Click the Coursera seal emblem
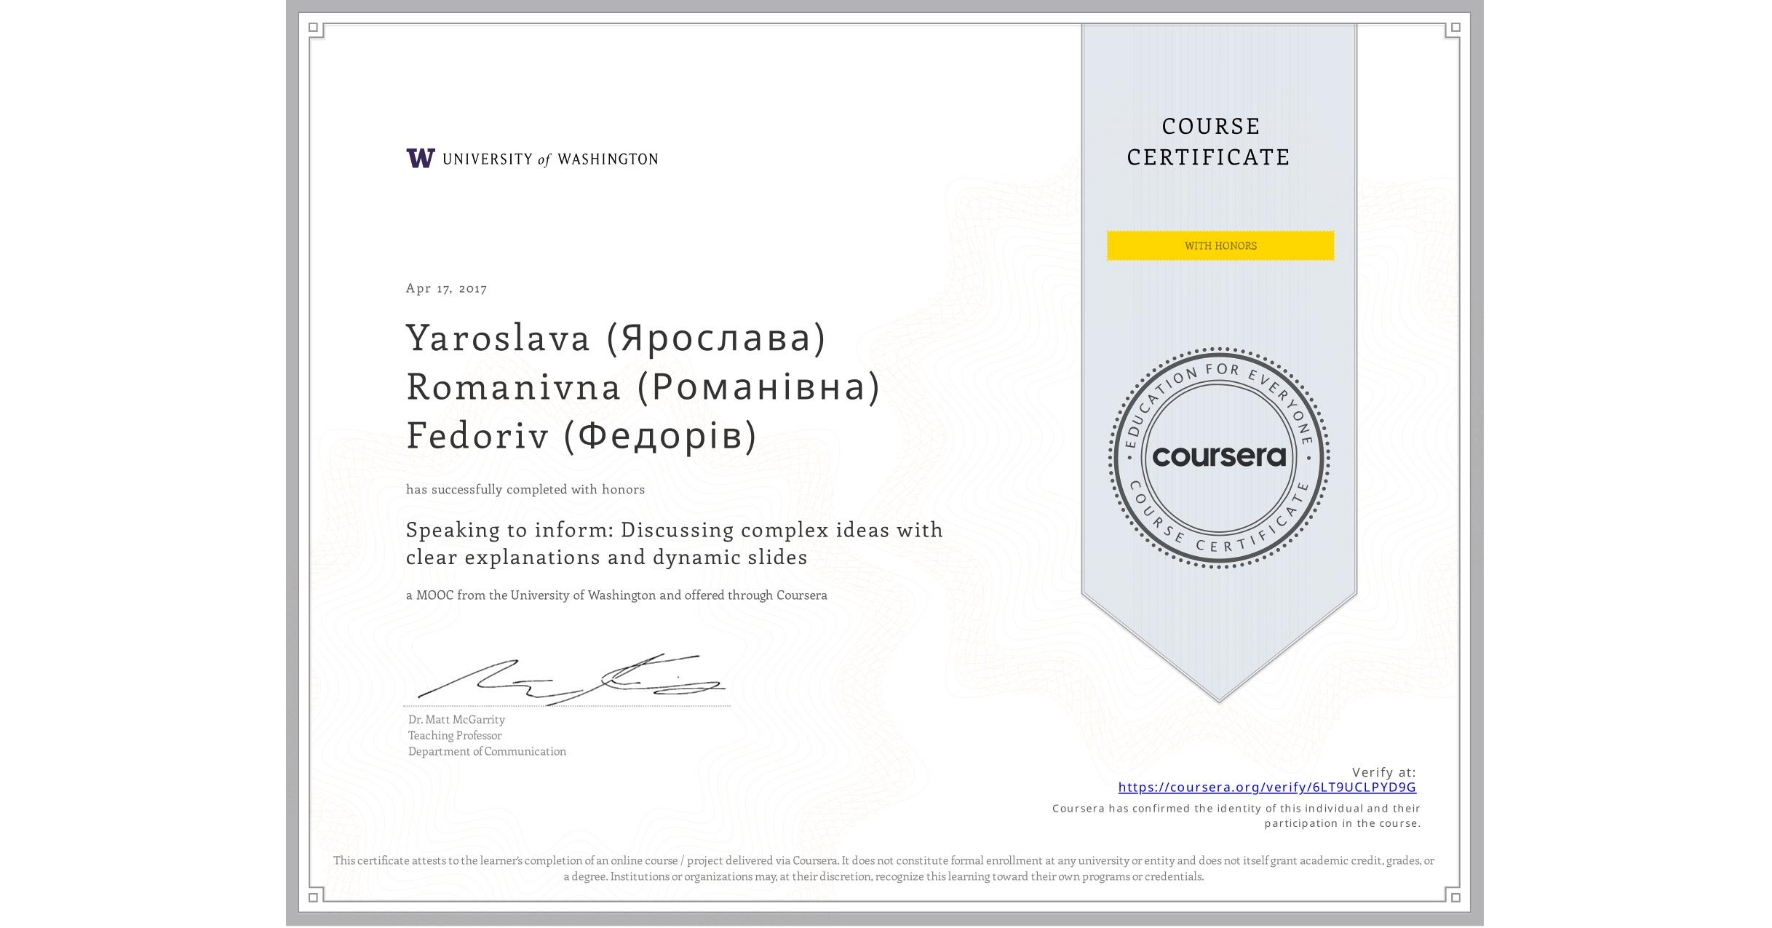Viewport: 1772px width, 928px height. click(x=1218, y=457)
